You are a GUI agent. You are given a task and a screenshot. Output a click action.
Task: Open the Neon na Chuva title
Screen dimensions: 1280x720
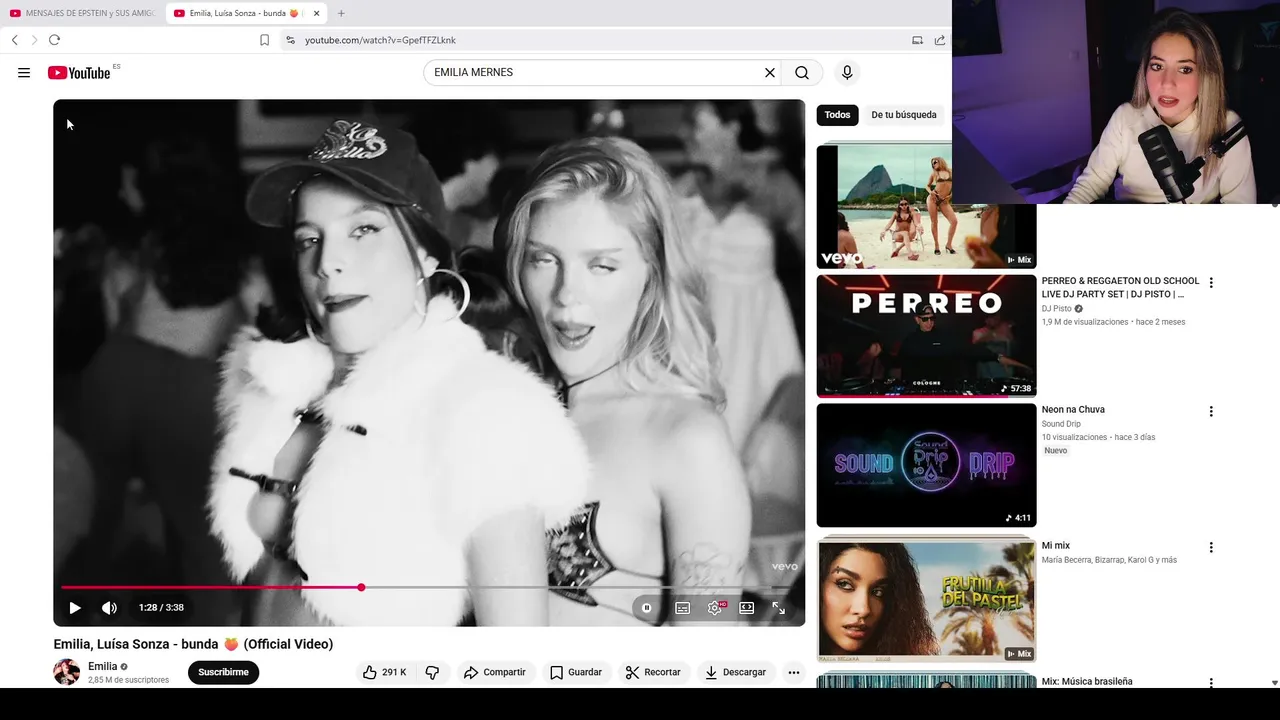[1073, 410]
